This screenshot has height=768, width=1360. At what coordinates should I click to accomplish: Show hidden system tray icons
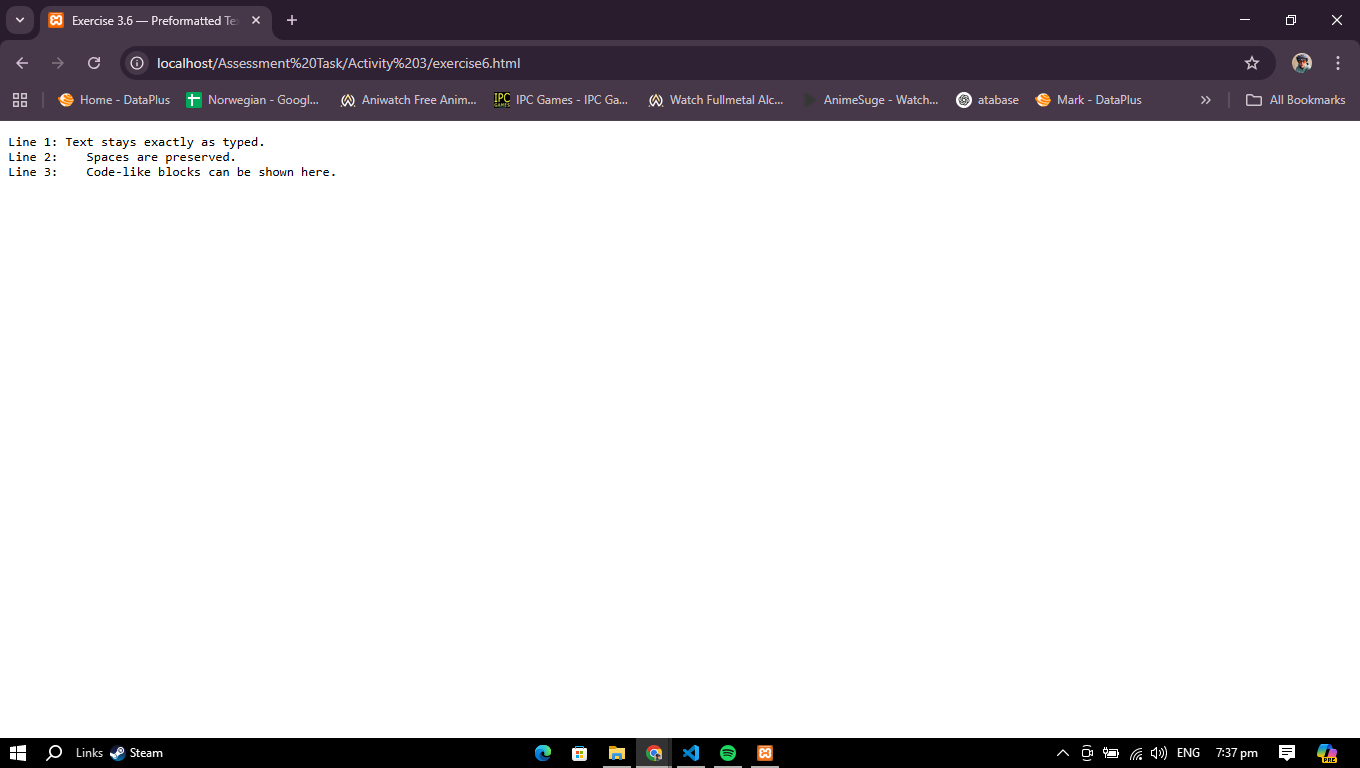[1063, 753]
